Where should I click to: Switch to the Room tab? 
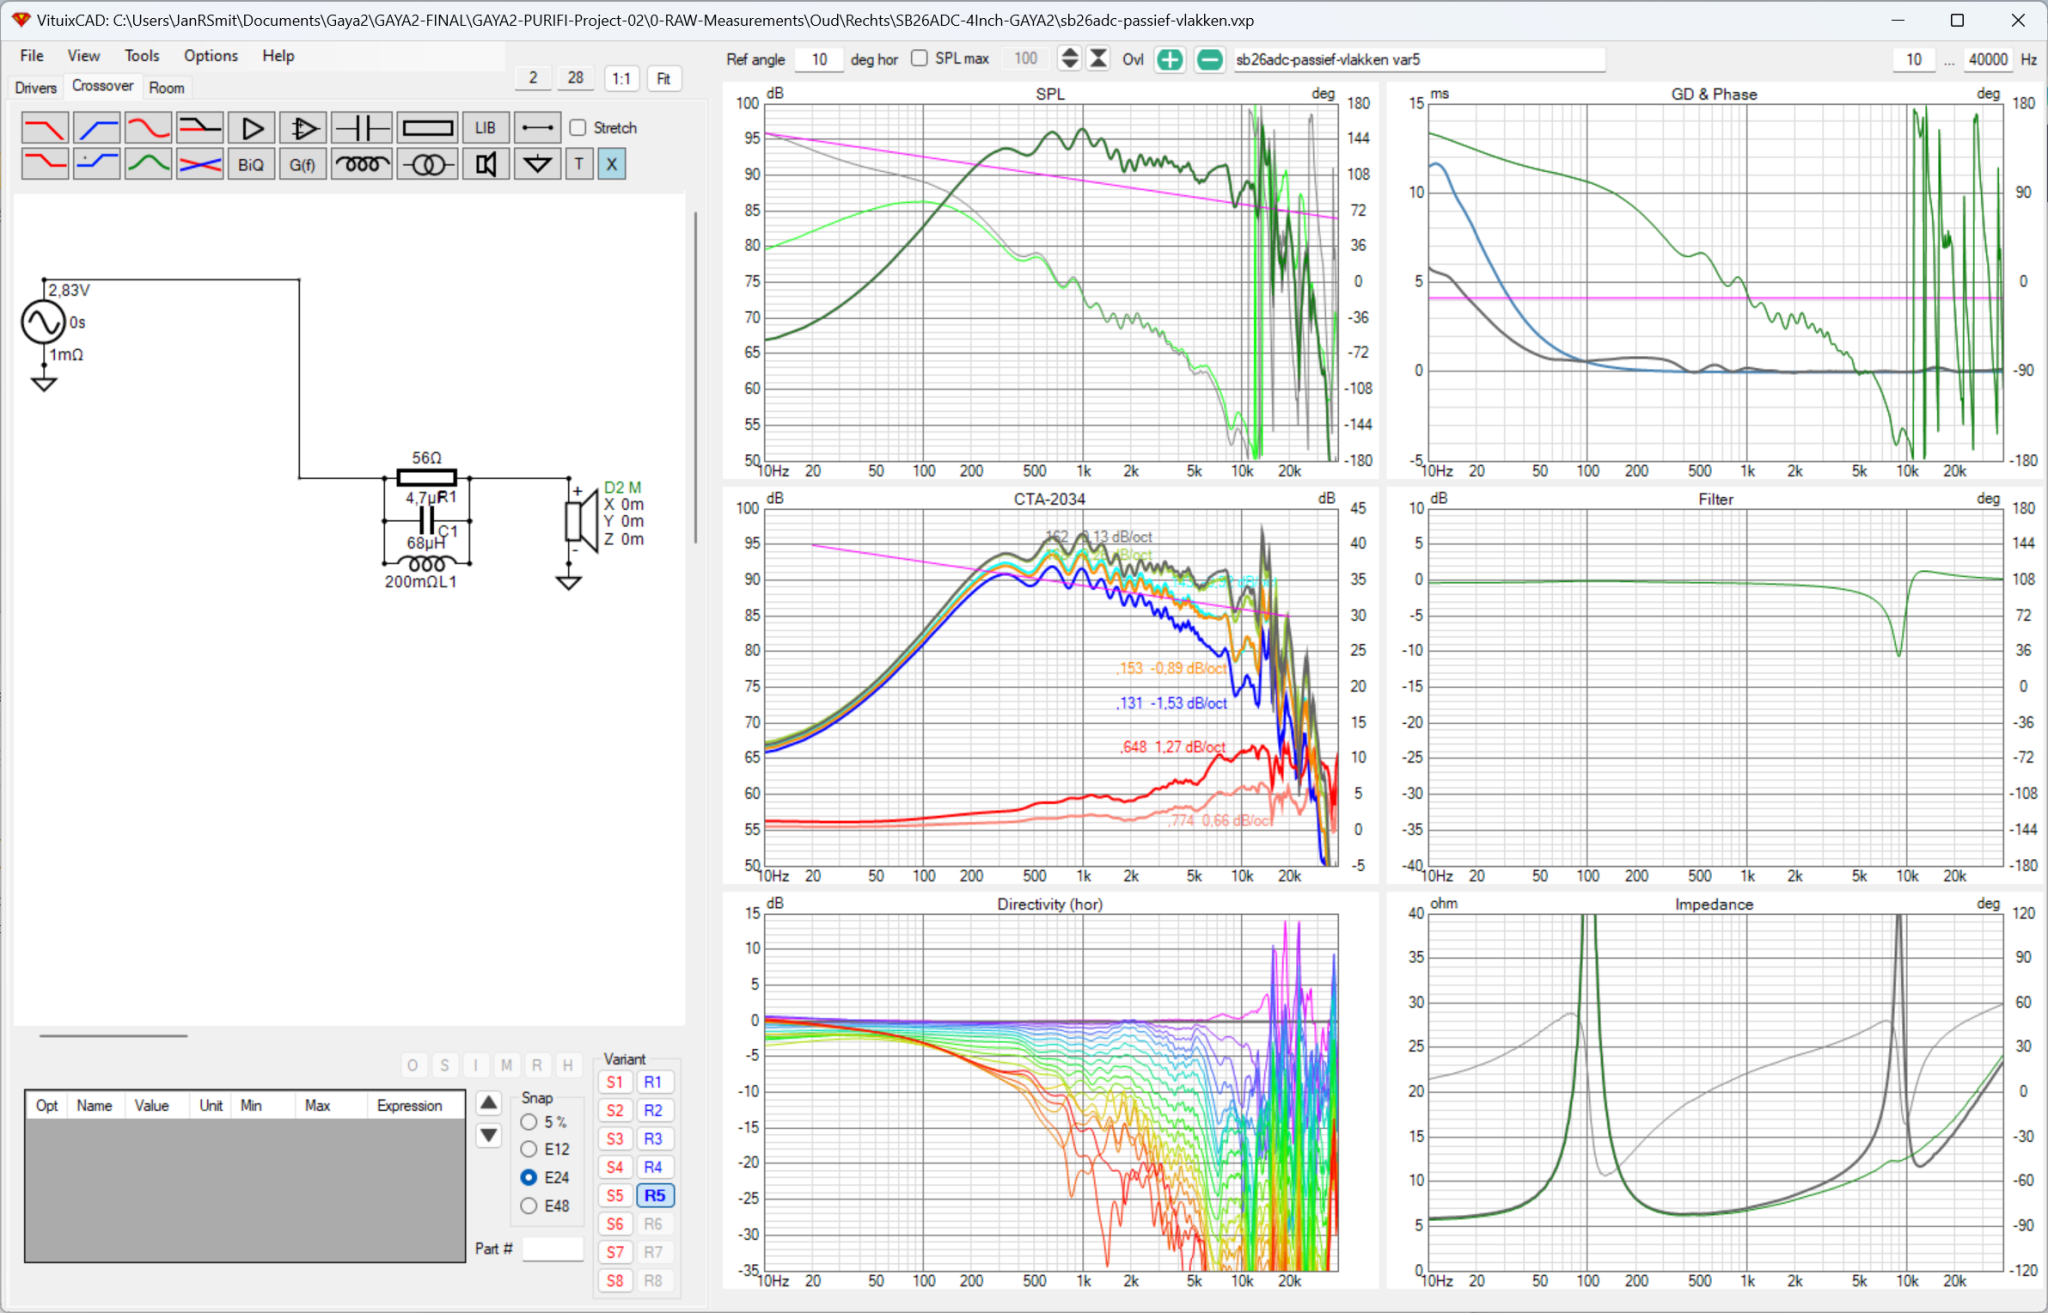pos(167,88)
